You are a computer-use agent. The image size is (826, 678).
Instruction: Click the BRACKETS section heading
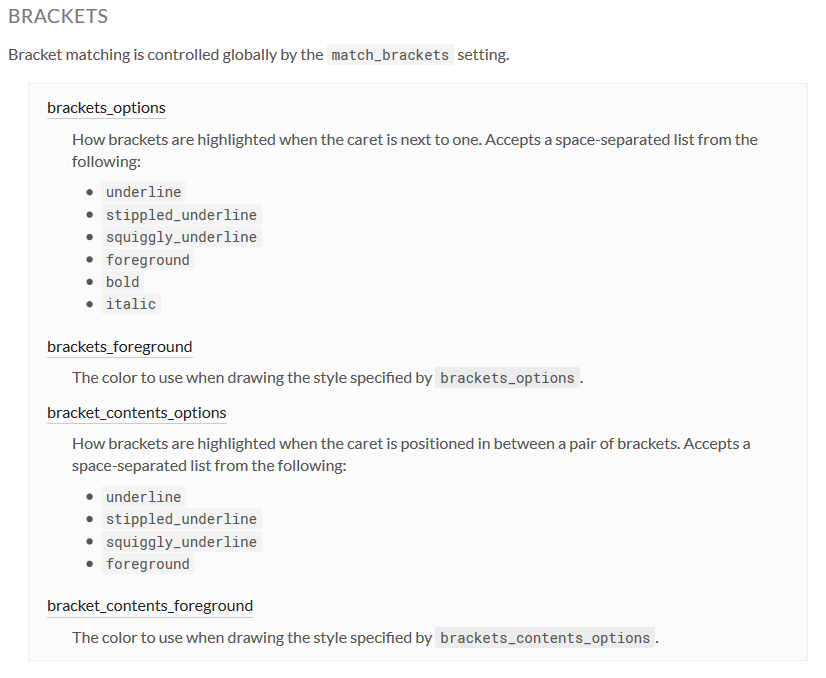[x=58, y=17]
